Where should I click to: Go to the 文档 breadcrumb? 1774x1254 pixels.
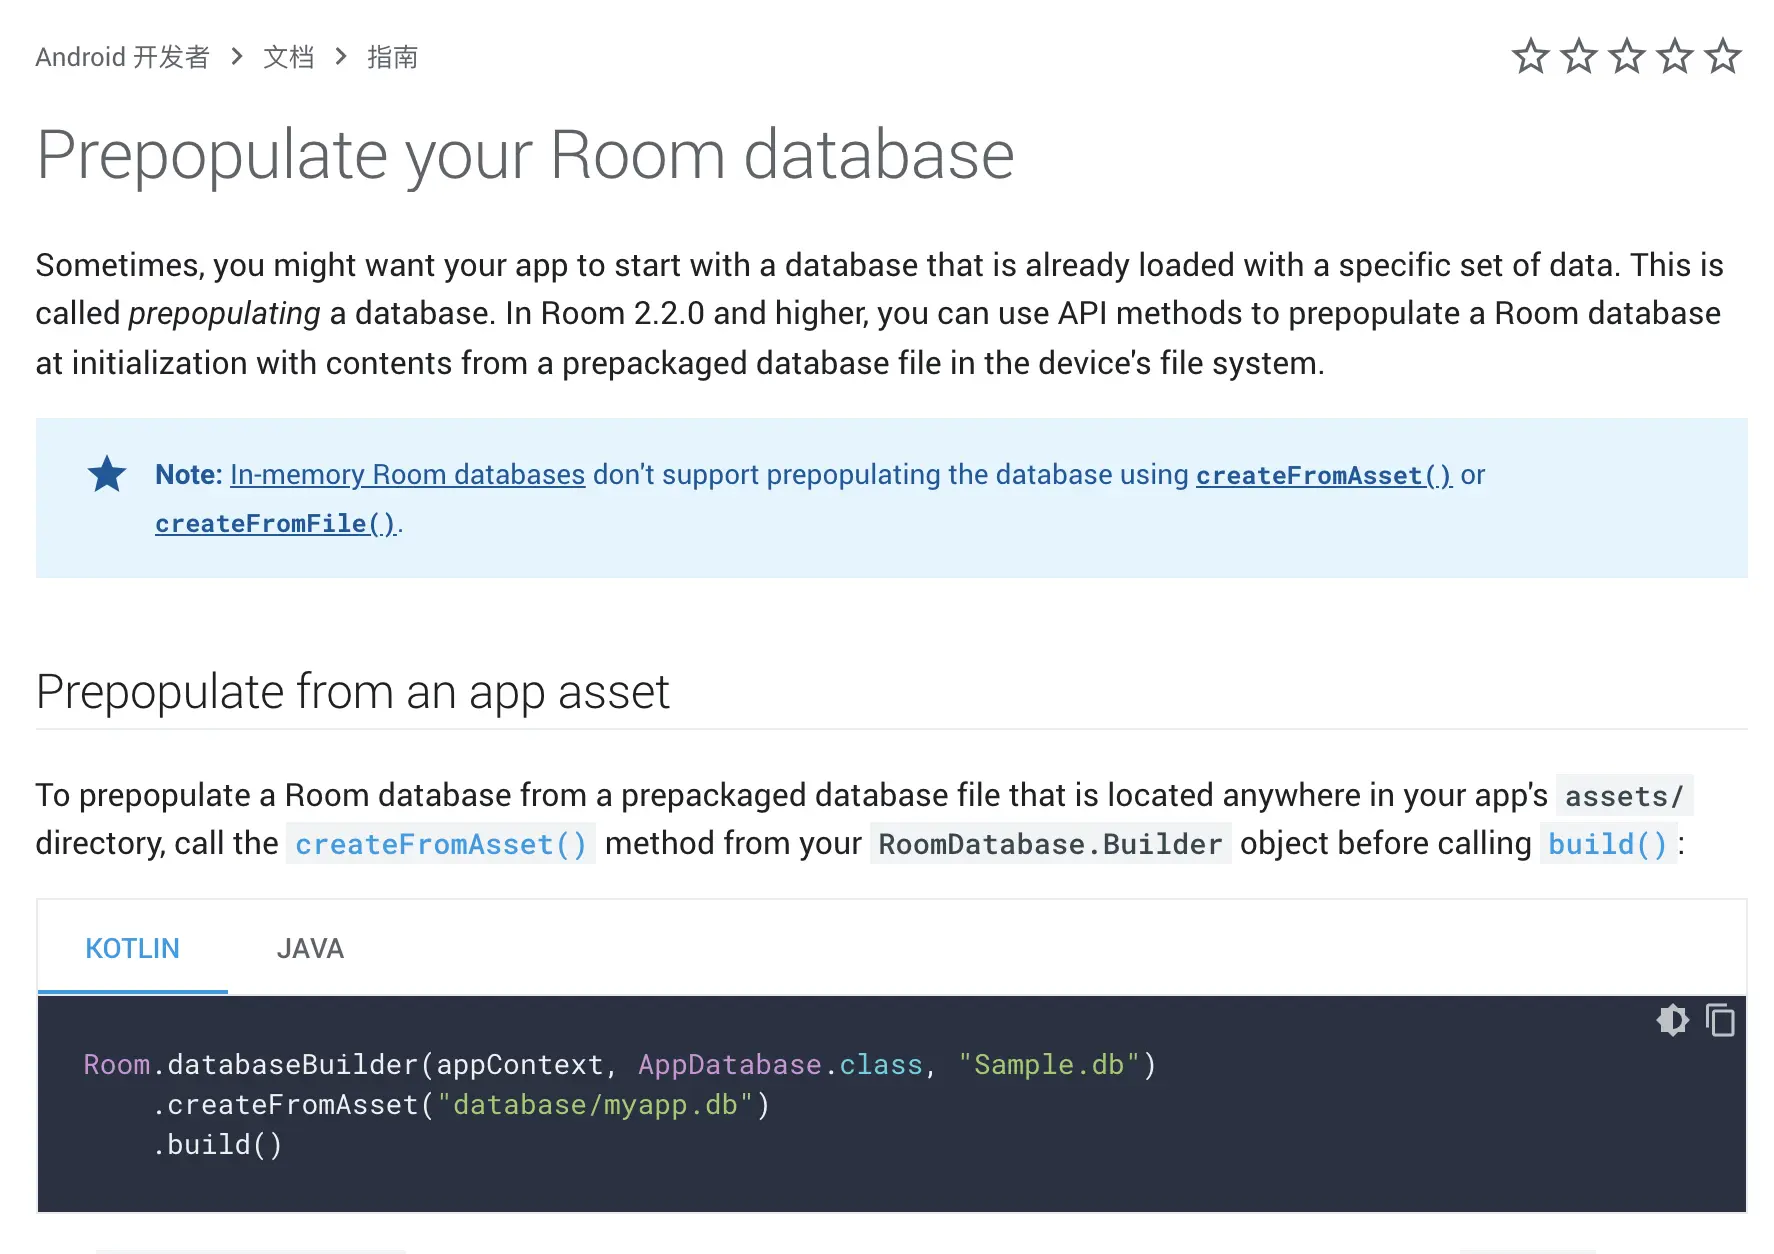(289, 57)
